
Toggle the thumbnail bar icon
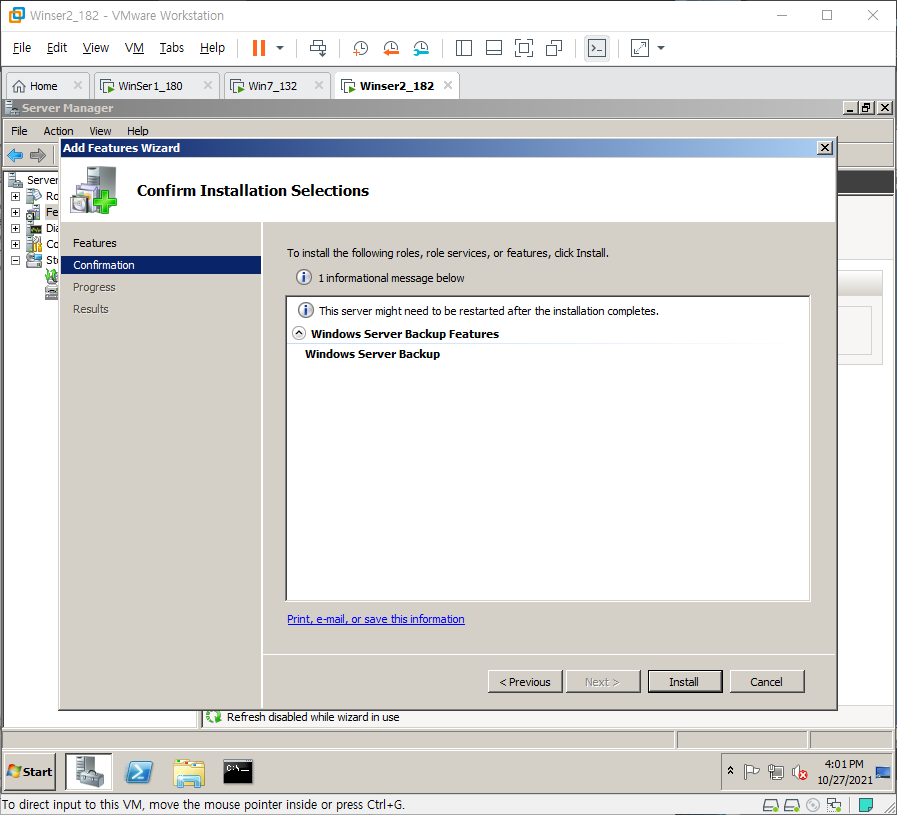coord(494,48)
